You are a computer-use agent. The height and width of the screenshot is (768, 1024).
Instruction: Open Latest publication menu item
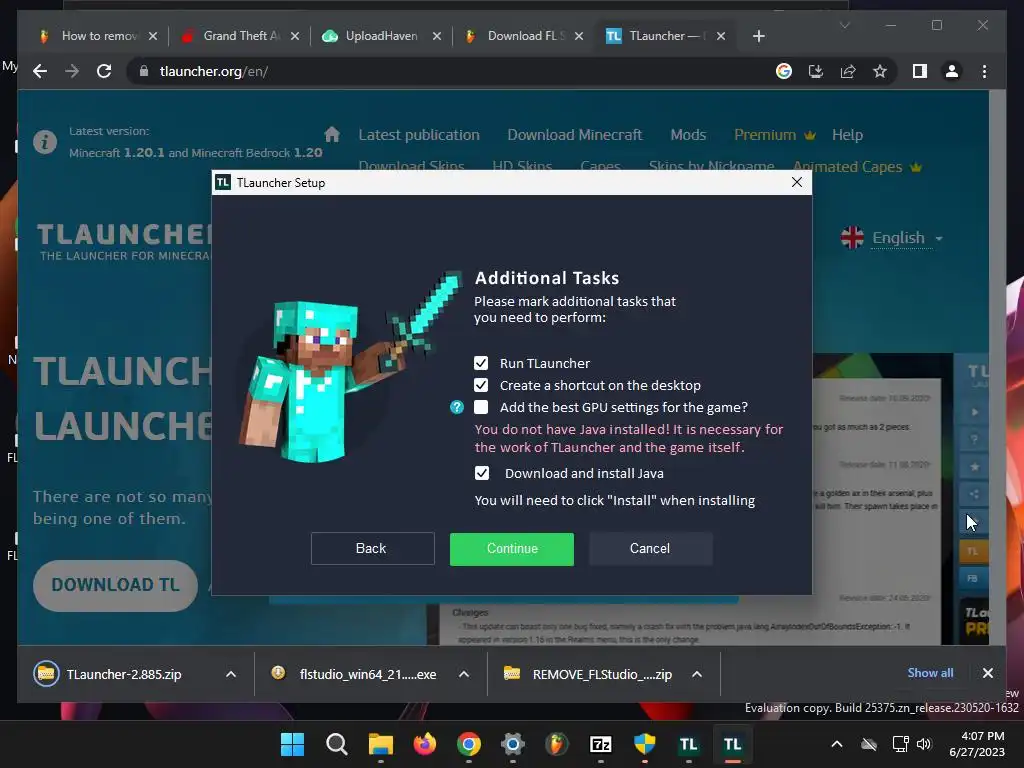pyautogui.click(x=419, y=135)
